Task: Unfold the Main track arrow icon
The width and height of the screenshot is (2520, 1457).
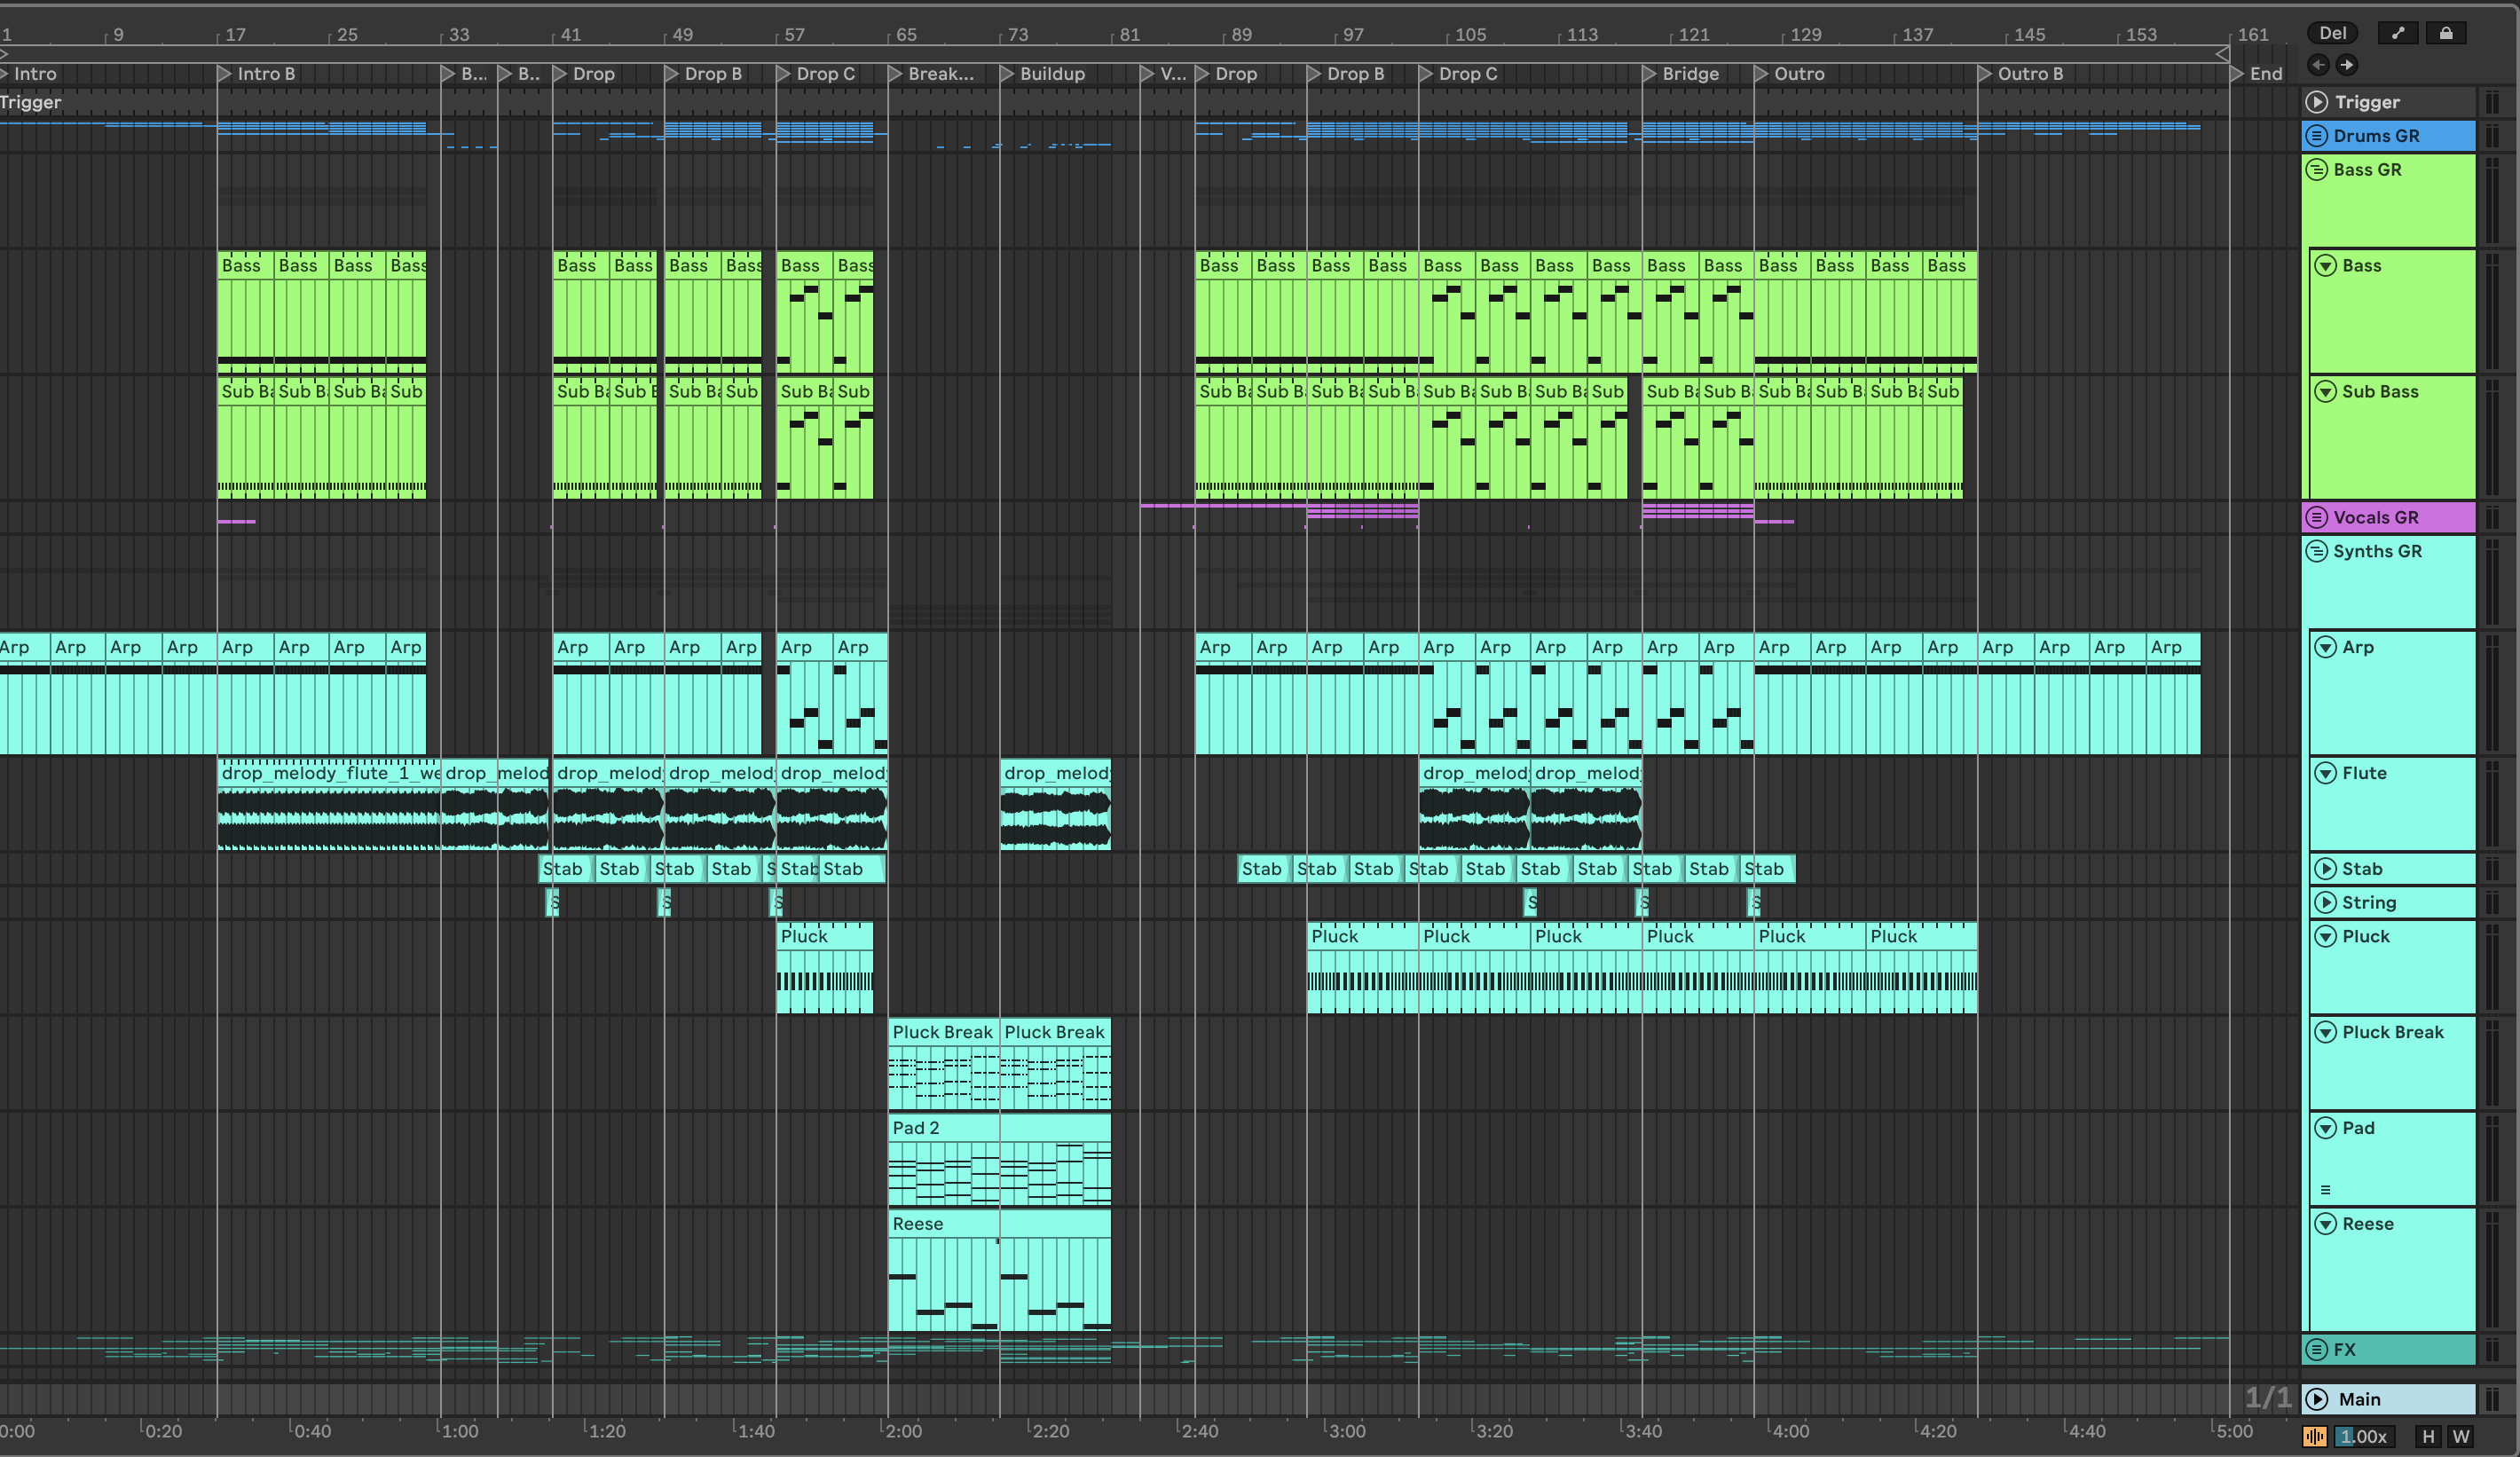Action: (2317, 1400)
